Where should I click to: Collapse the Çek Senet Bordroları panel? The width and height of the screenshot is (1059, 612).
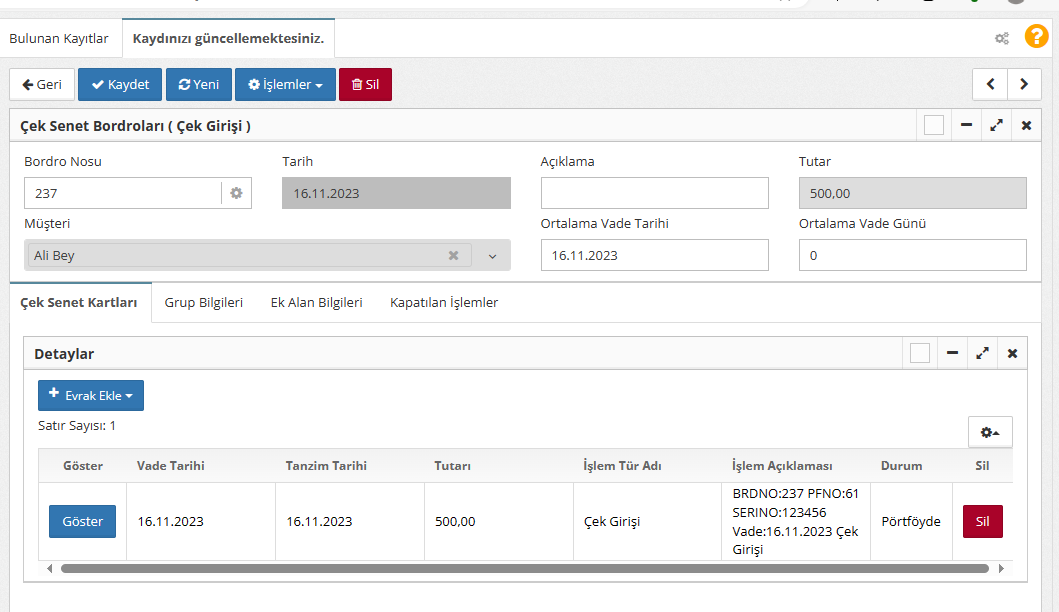(x=966, y=125)
